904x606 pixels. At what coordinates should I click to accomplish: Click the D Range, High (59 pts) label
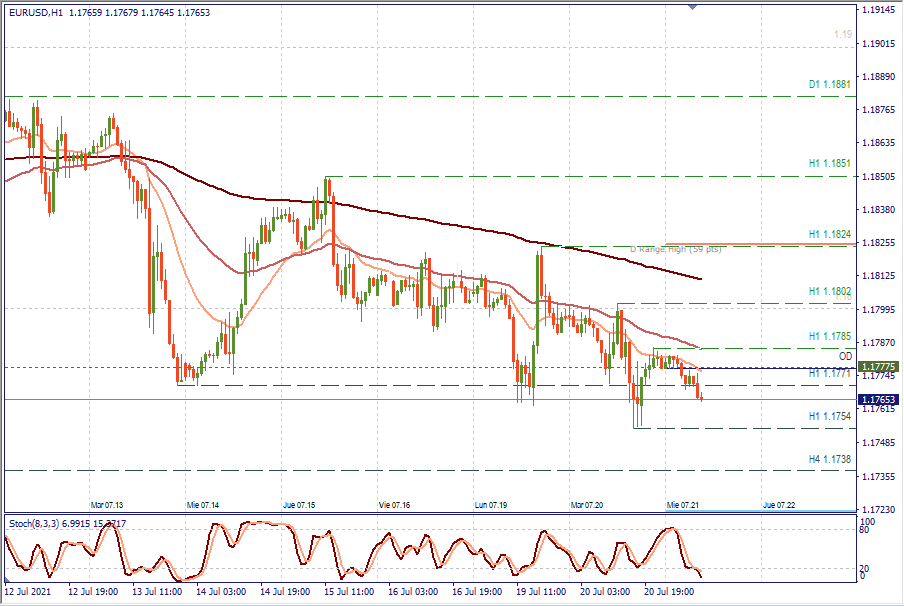(675, 249)
